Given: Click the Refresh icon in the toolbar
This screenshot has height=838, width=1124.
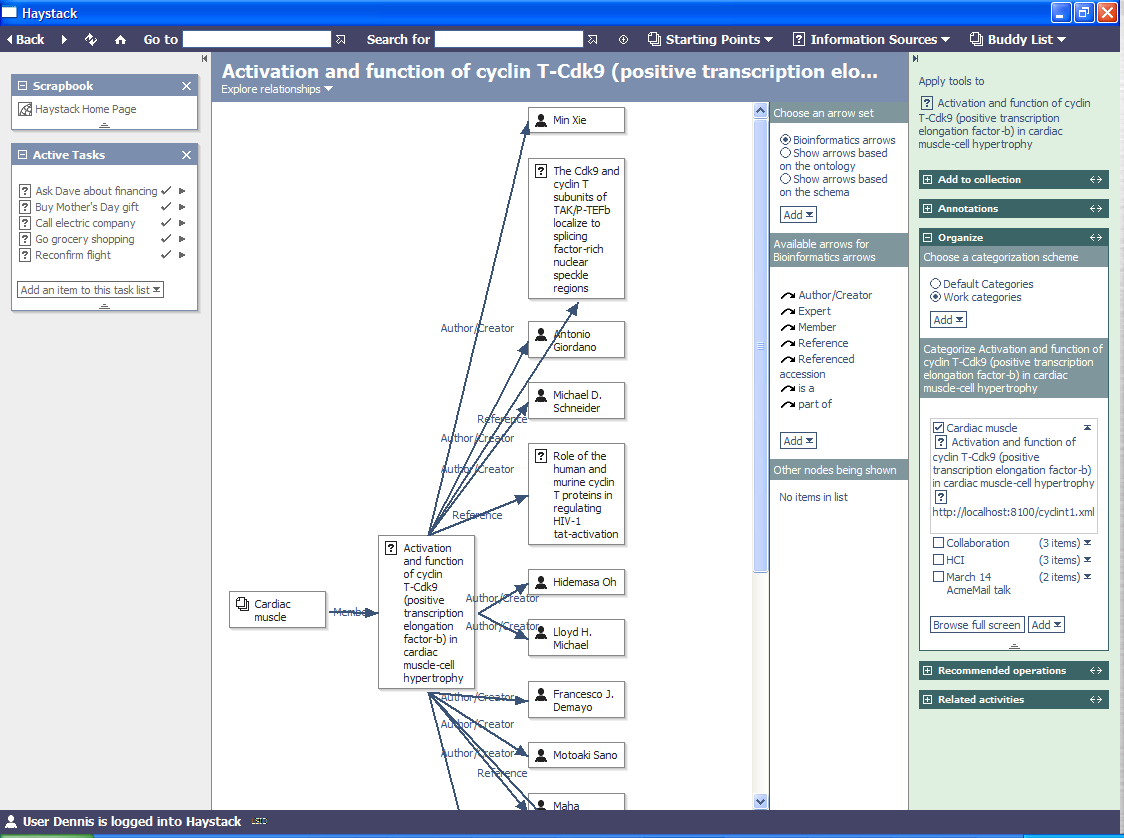Looking at the screenshot, I should pos(91,40).
